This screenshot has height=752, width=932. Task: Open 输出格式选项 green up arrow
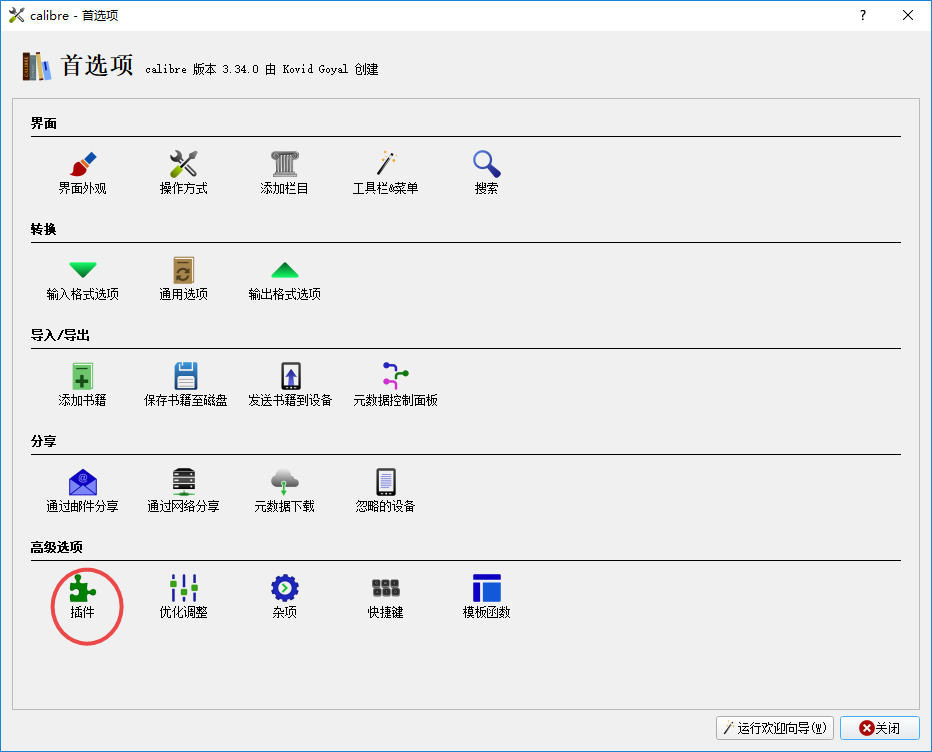click(285, 270)
